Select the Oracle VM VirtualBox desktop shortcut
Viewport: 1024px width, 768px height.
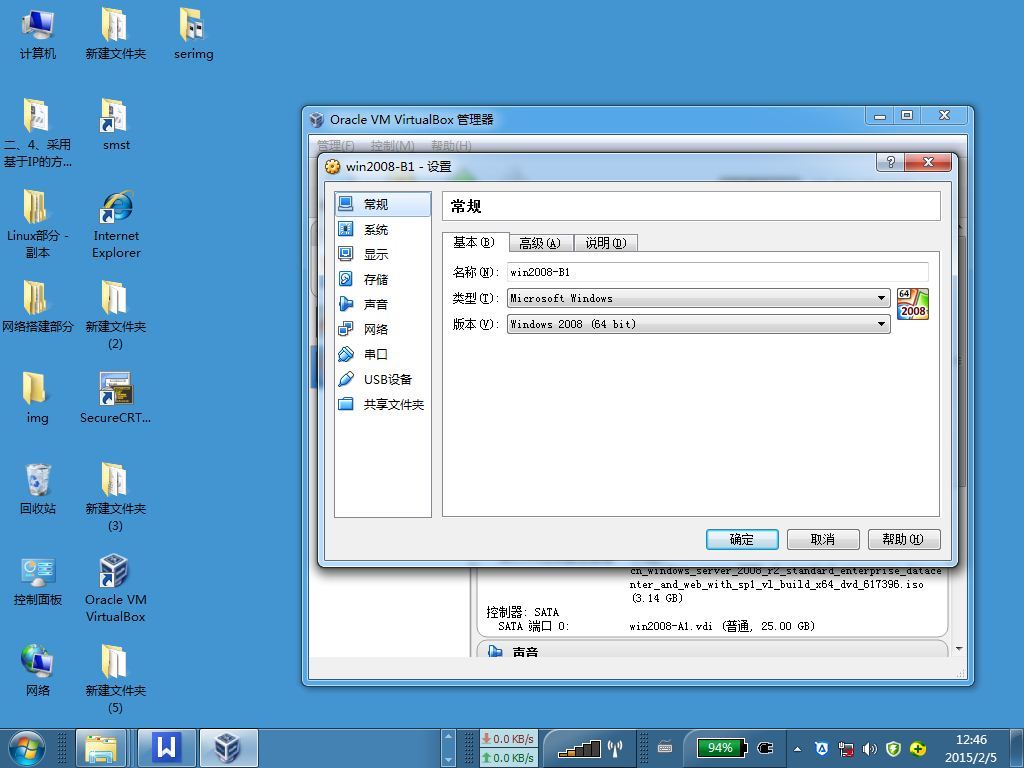(x=116, y=588)
